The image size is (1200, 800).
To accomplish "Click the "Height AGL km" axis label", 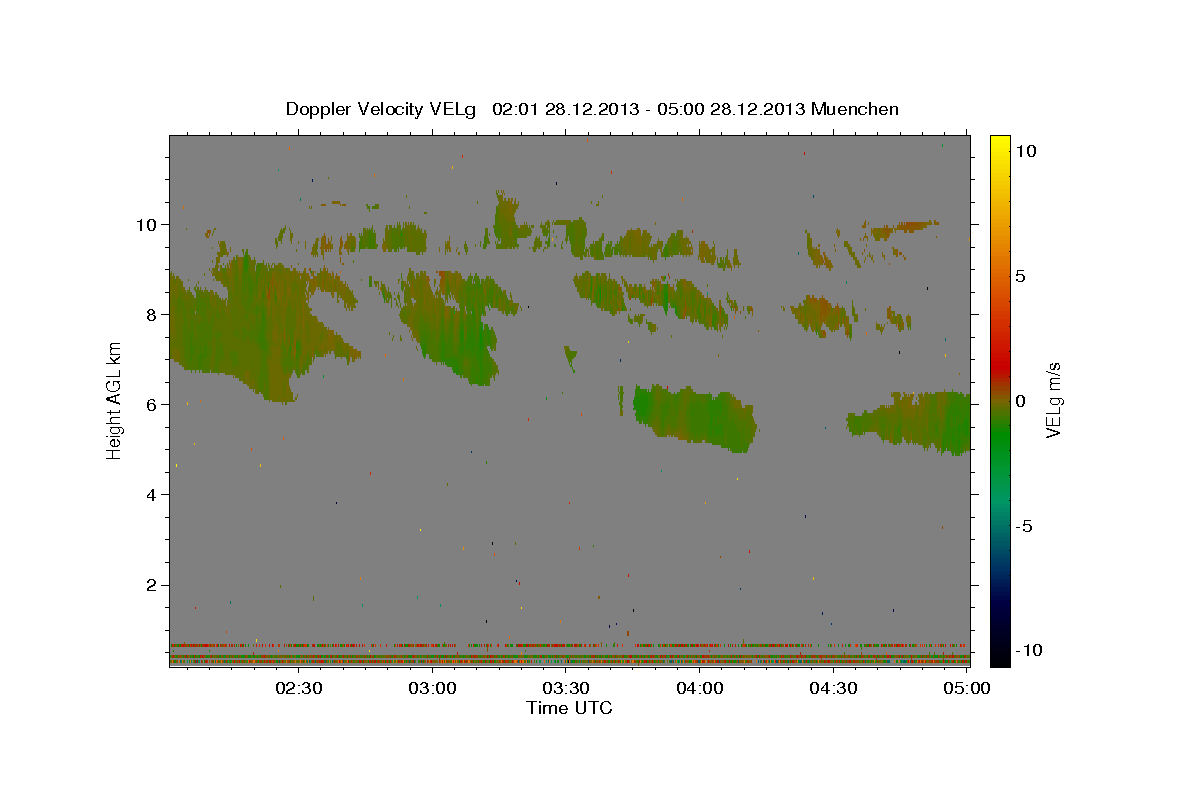I will tap(115, 400).
